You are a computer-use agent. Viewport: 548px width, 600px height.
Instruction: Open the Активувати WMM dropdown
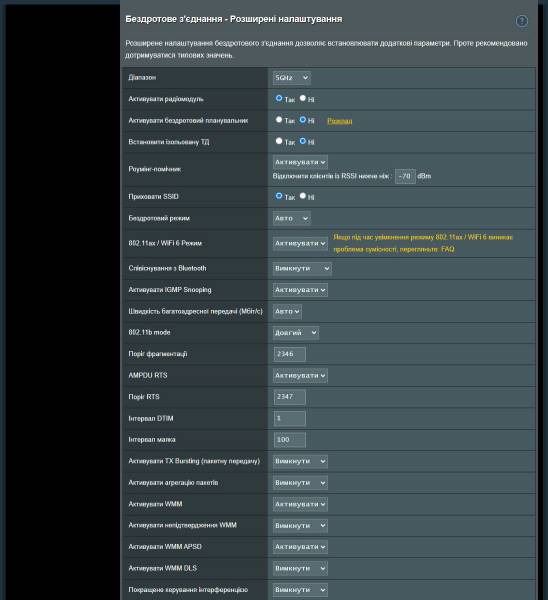[300, 504]
